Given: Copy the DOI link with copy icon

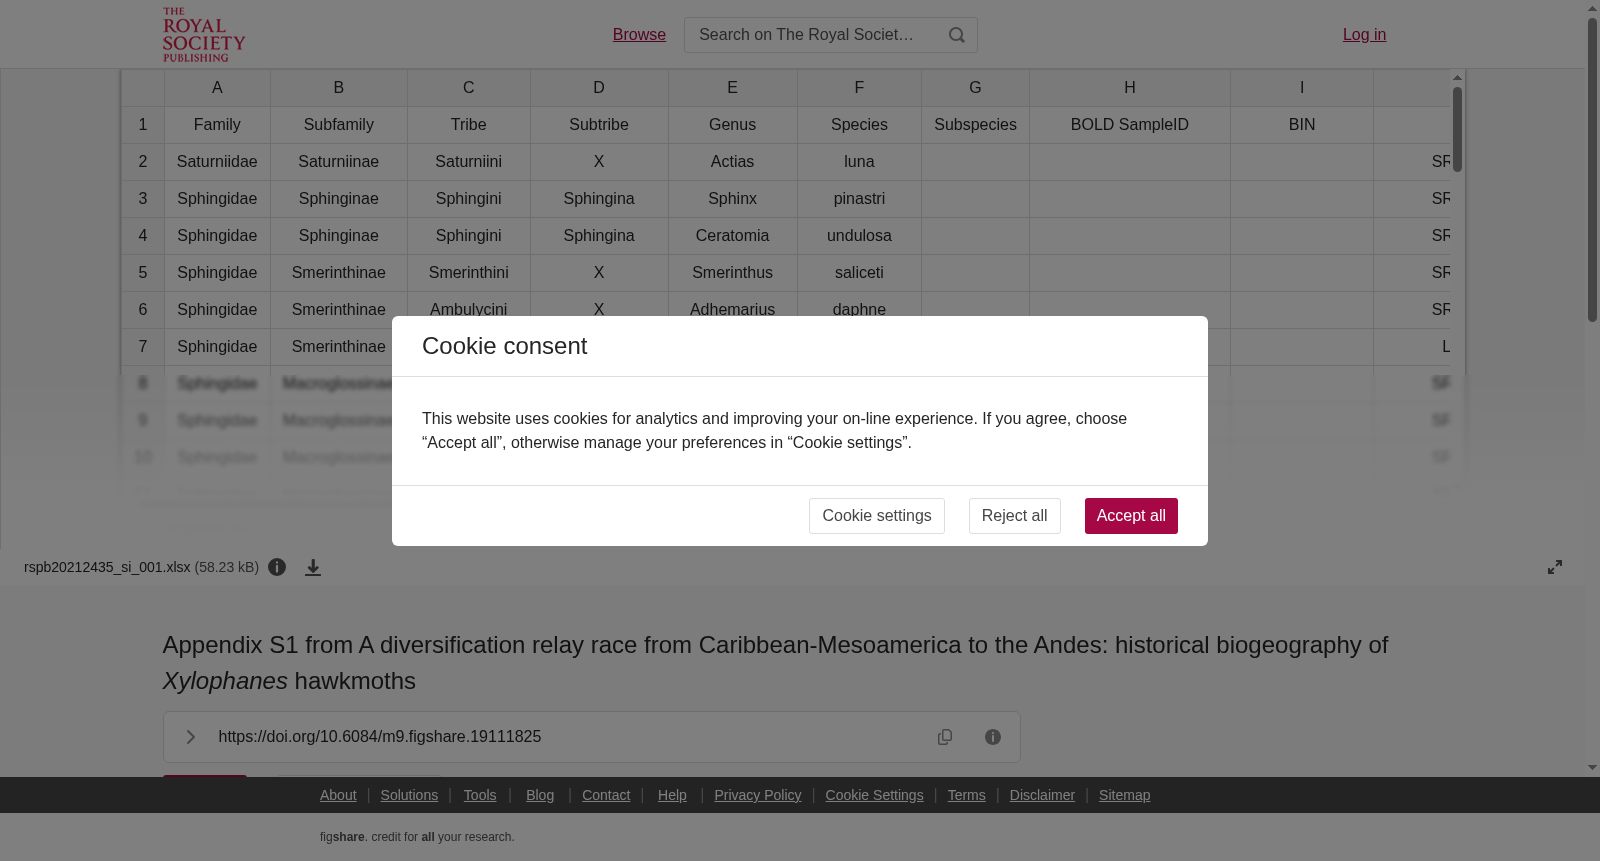Looking at the screenshot, I should (x=945, y=737).
